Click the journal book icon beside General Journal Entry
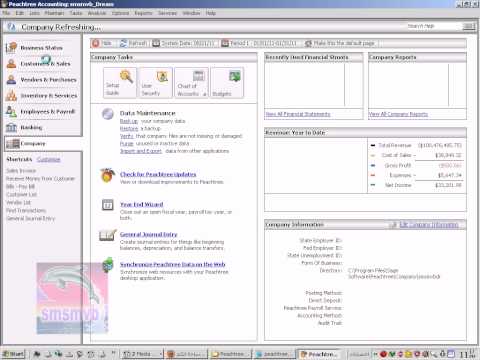The width and height of the screenshot is (480, 360). tap(108, 235)
